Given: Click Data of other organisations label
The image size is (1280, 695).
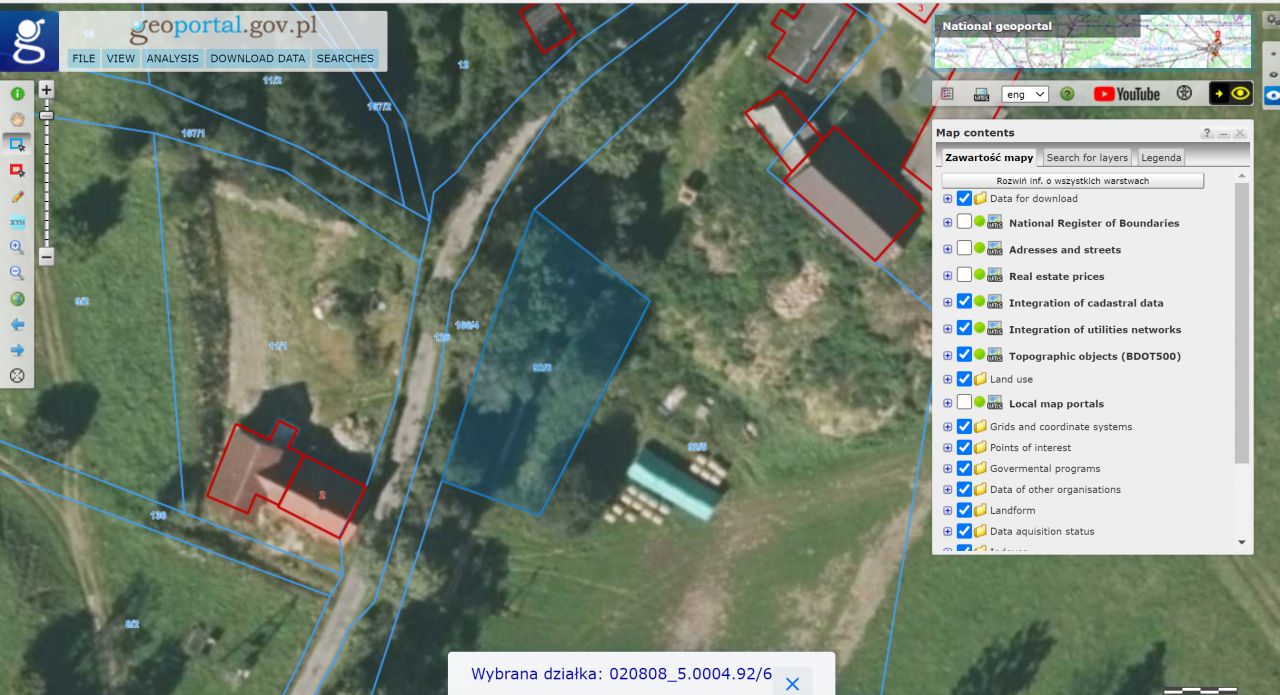Looking at the screenshot, I should click(1055, 489).
